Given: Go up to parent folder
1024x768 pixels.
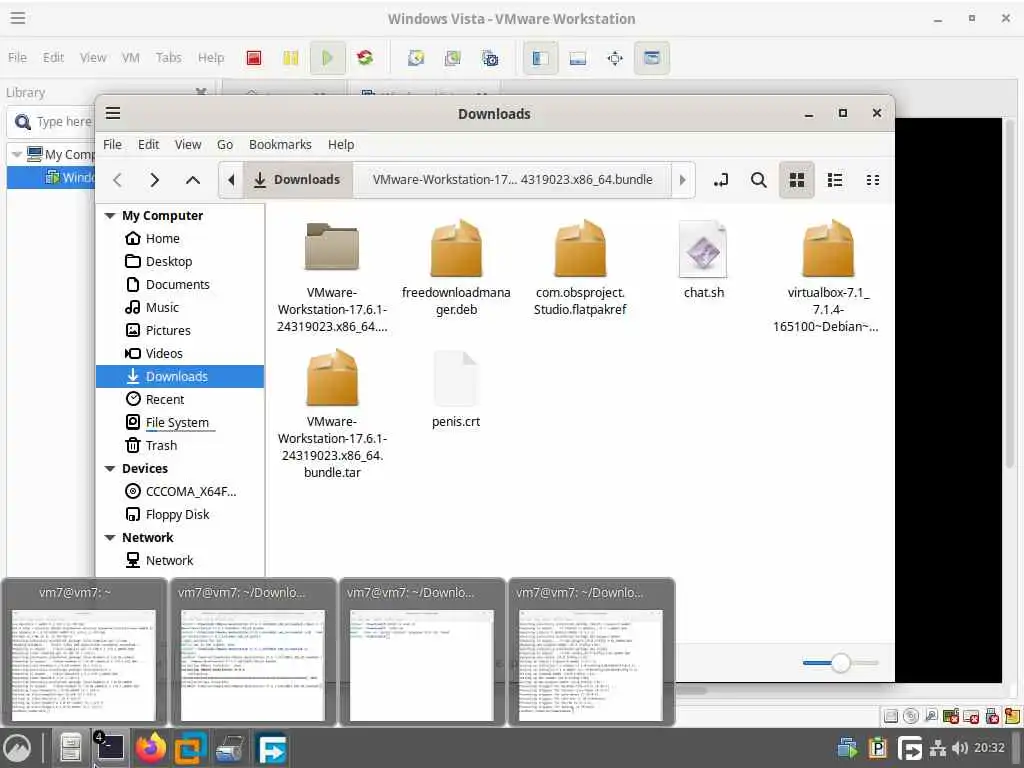Looking at the screenshot, I should click(x=193, y=180).
